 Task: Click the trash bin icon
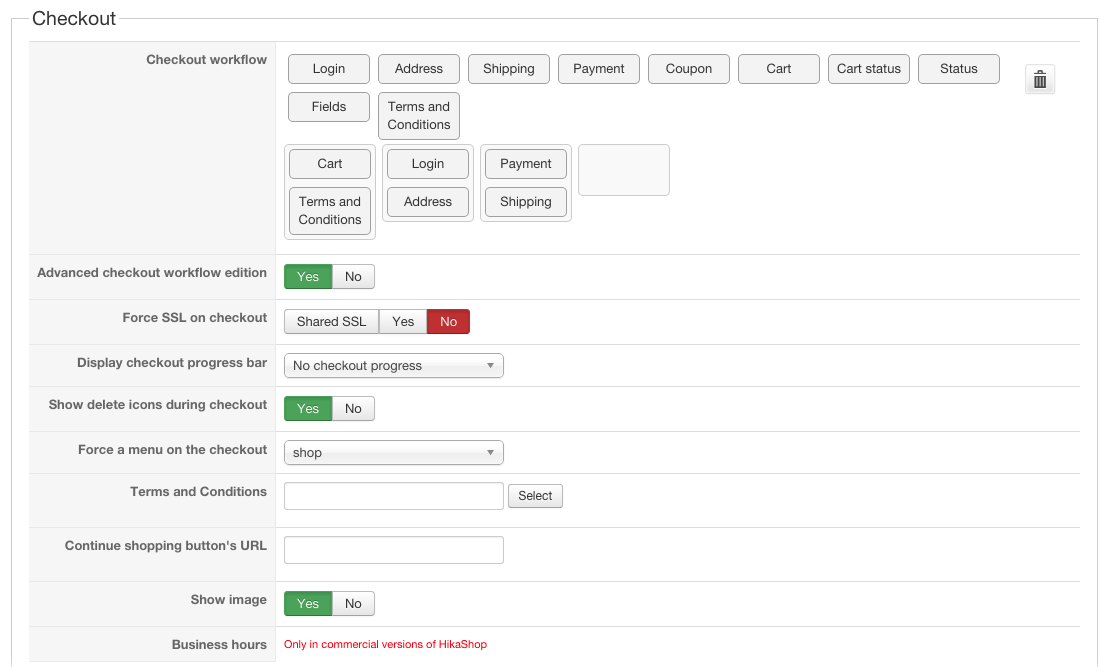(x=1040, y=80)
